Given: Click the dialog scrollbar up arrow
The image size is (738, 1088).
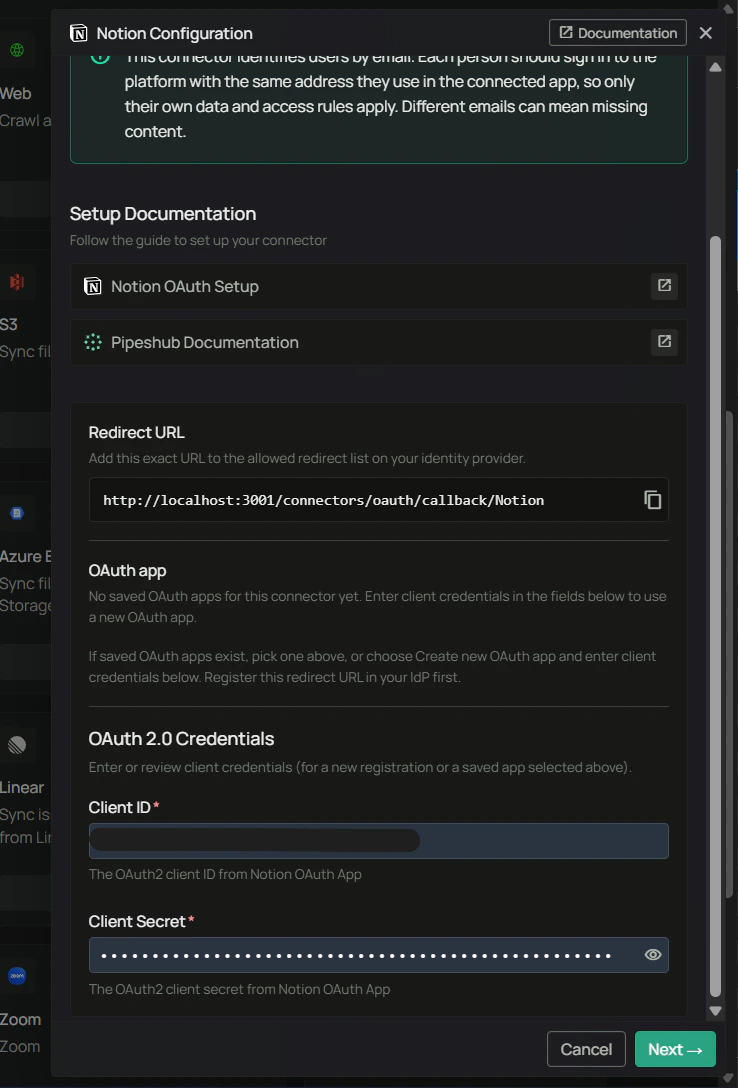Looking at the screenshot, I should pyautogui.click(x=715, y=67).
